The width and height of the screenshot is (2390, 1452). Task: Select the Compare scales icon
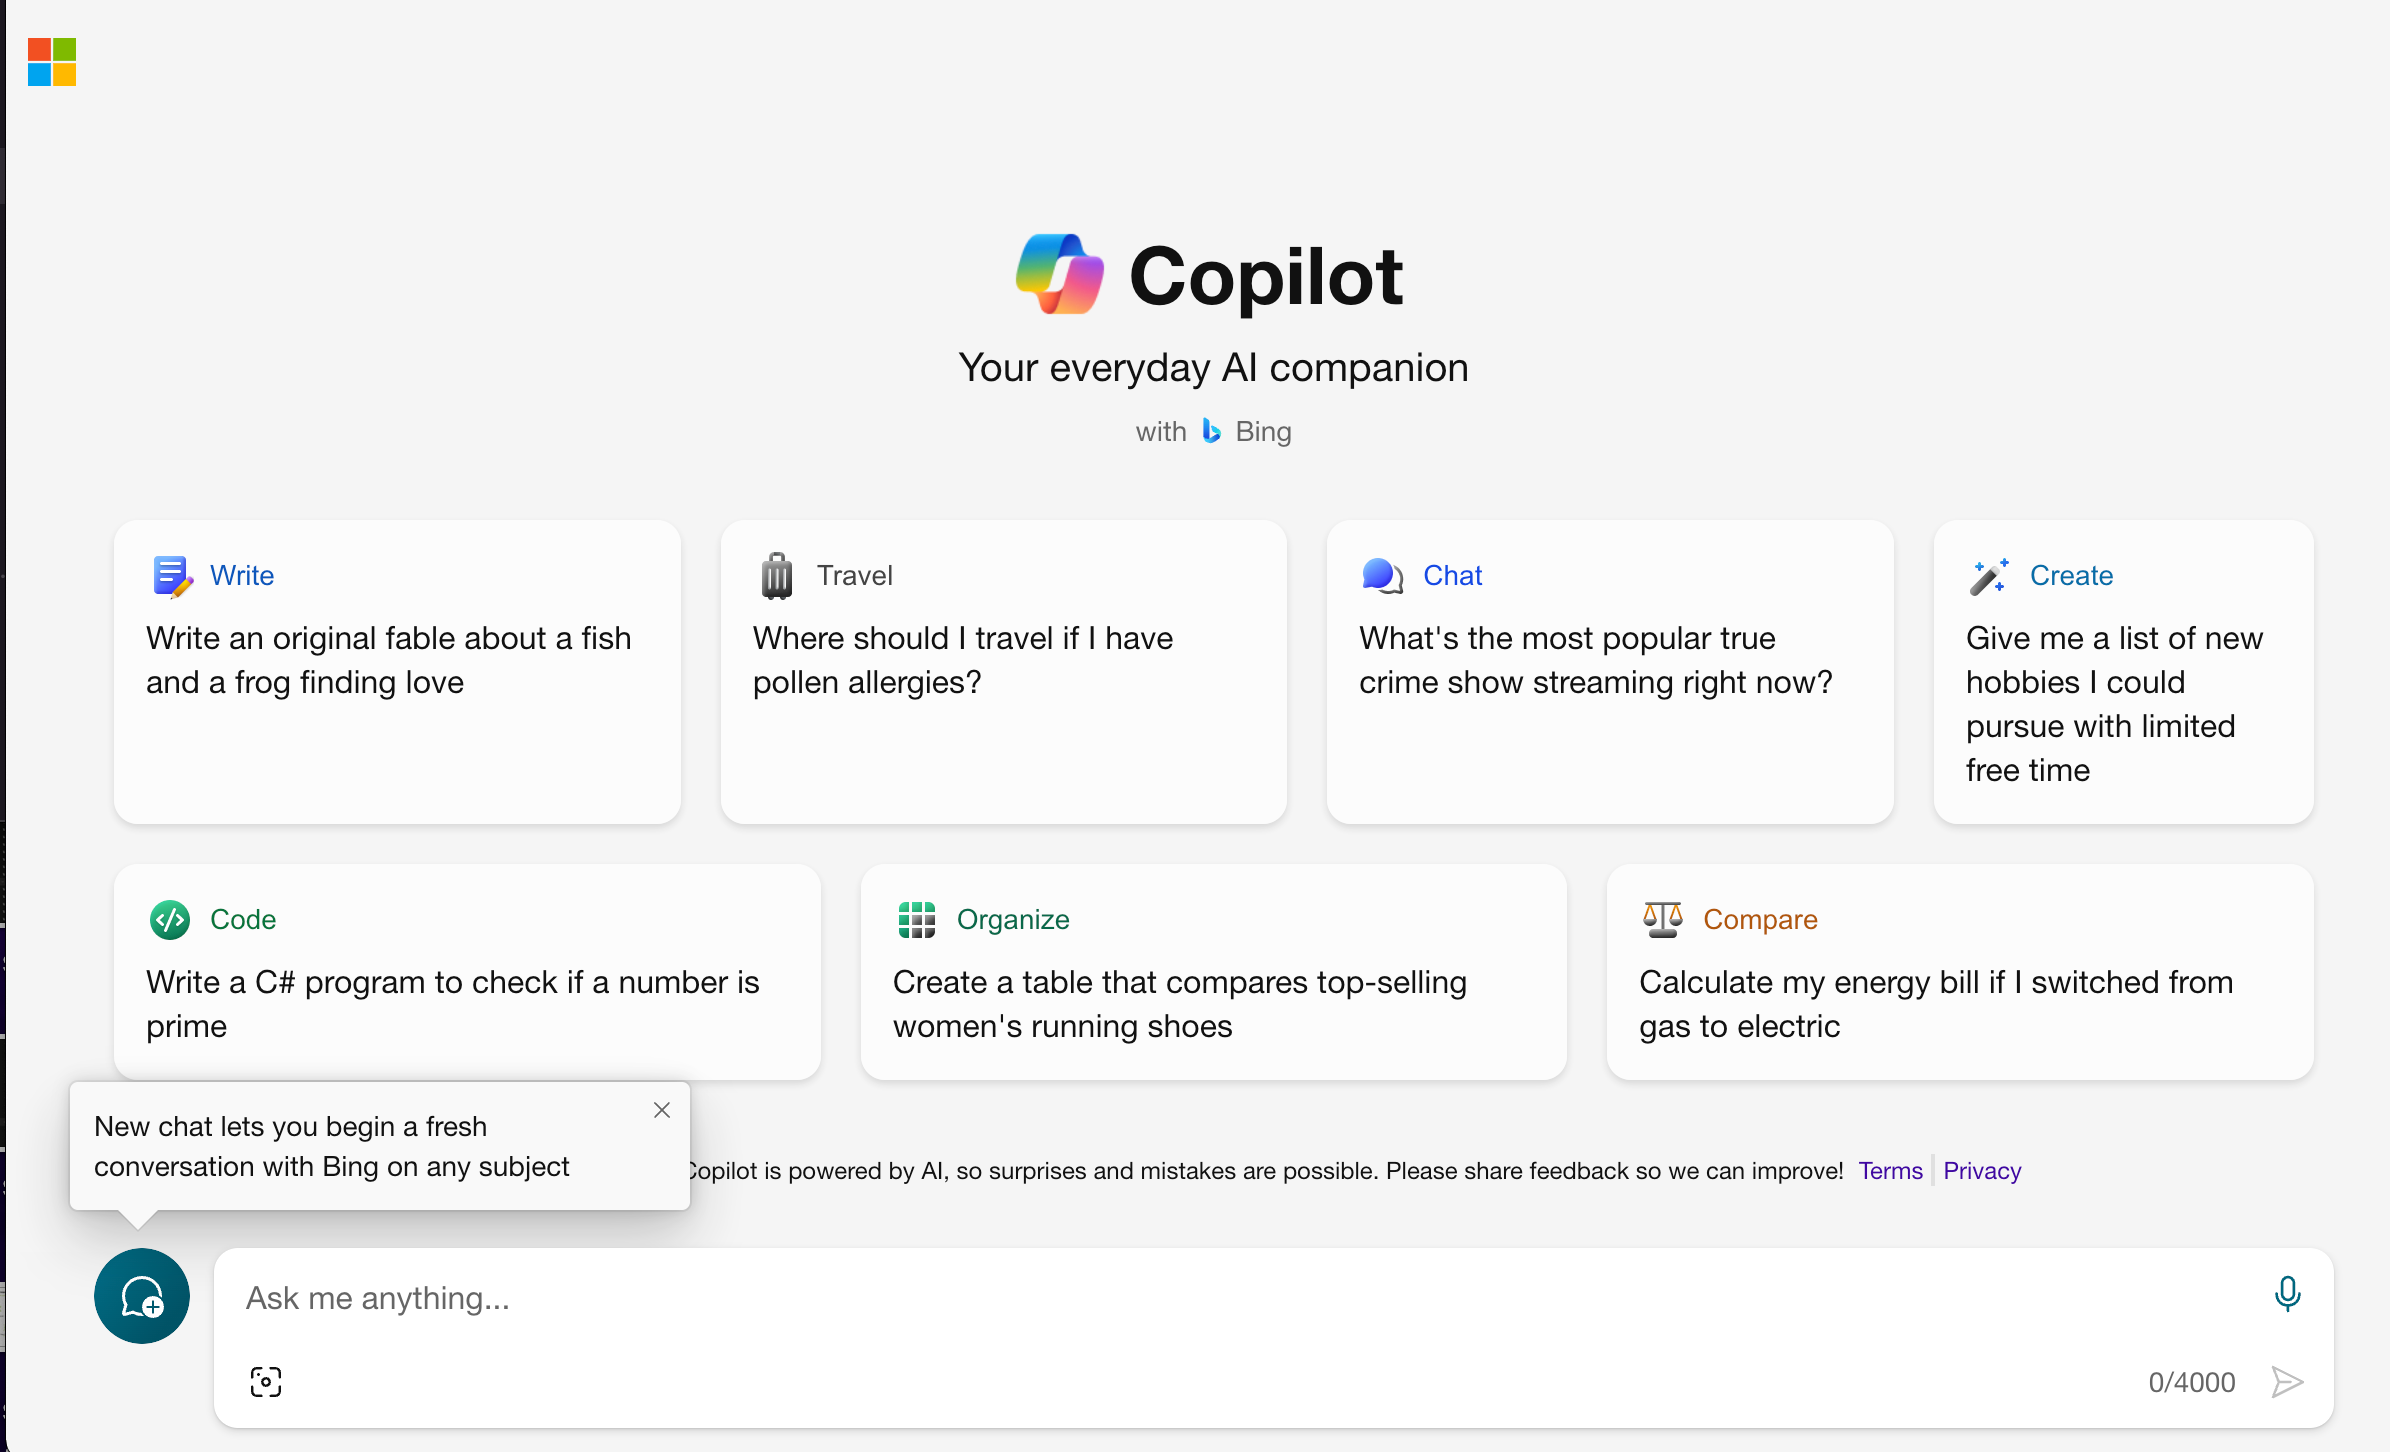click(1662, 918)
